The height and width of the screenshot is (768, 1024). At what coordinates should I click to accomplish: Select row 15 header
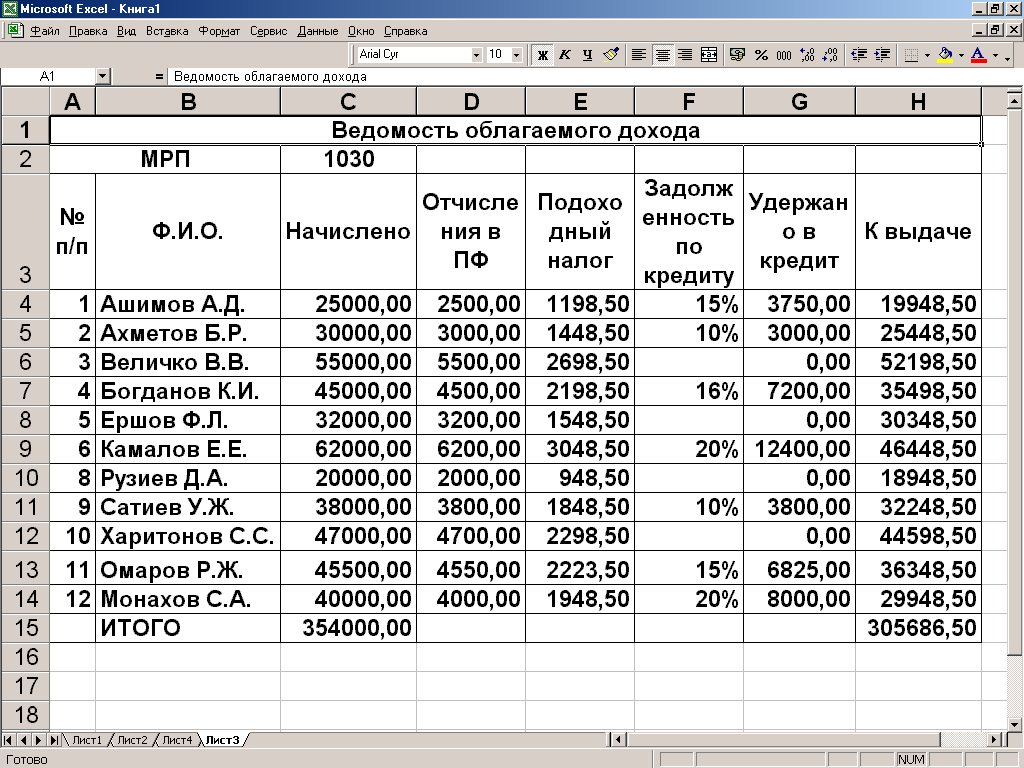[x=25, y=628]
